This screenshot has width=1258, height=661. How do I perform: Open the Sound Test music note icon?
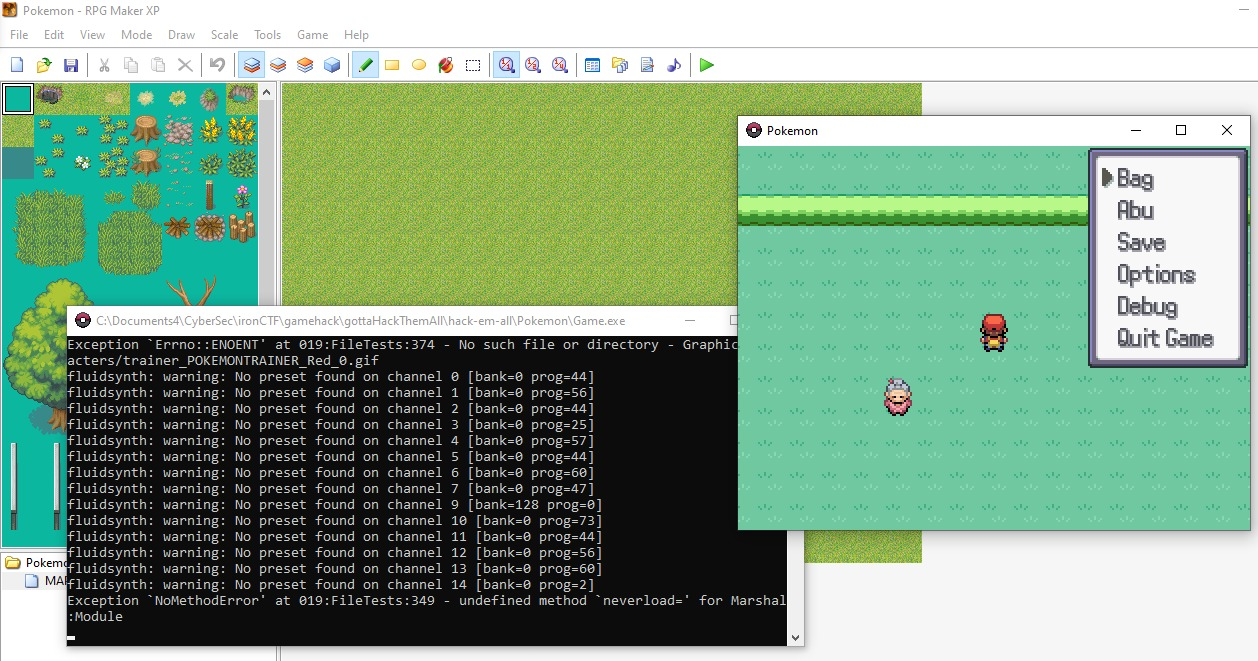click(674, 65)
